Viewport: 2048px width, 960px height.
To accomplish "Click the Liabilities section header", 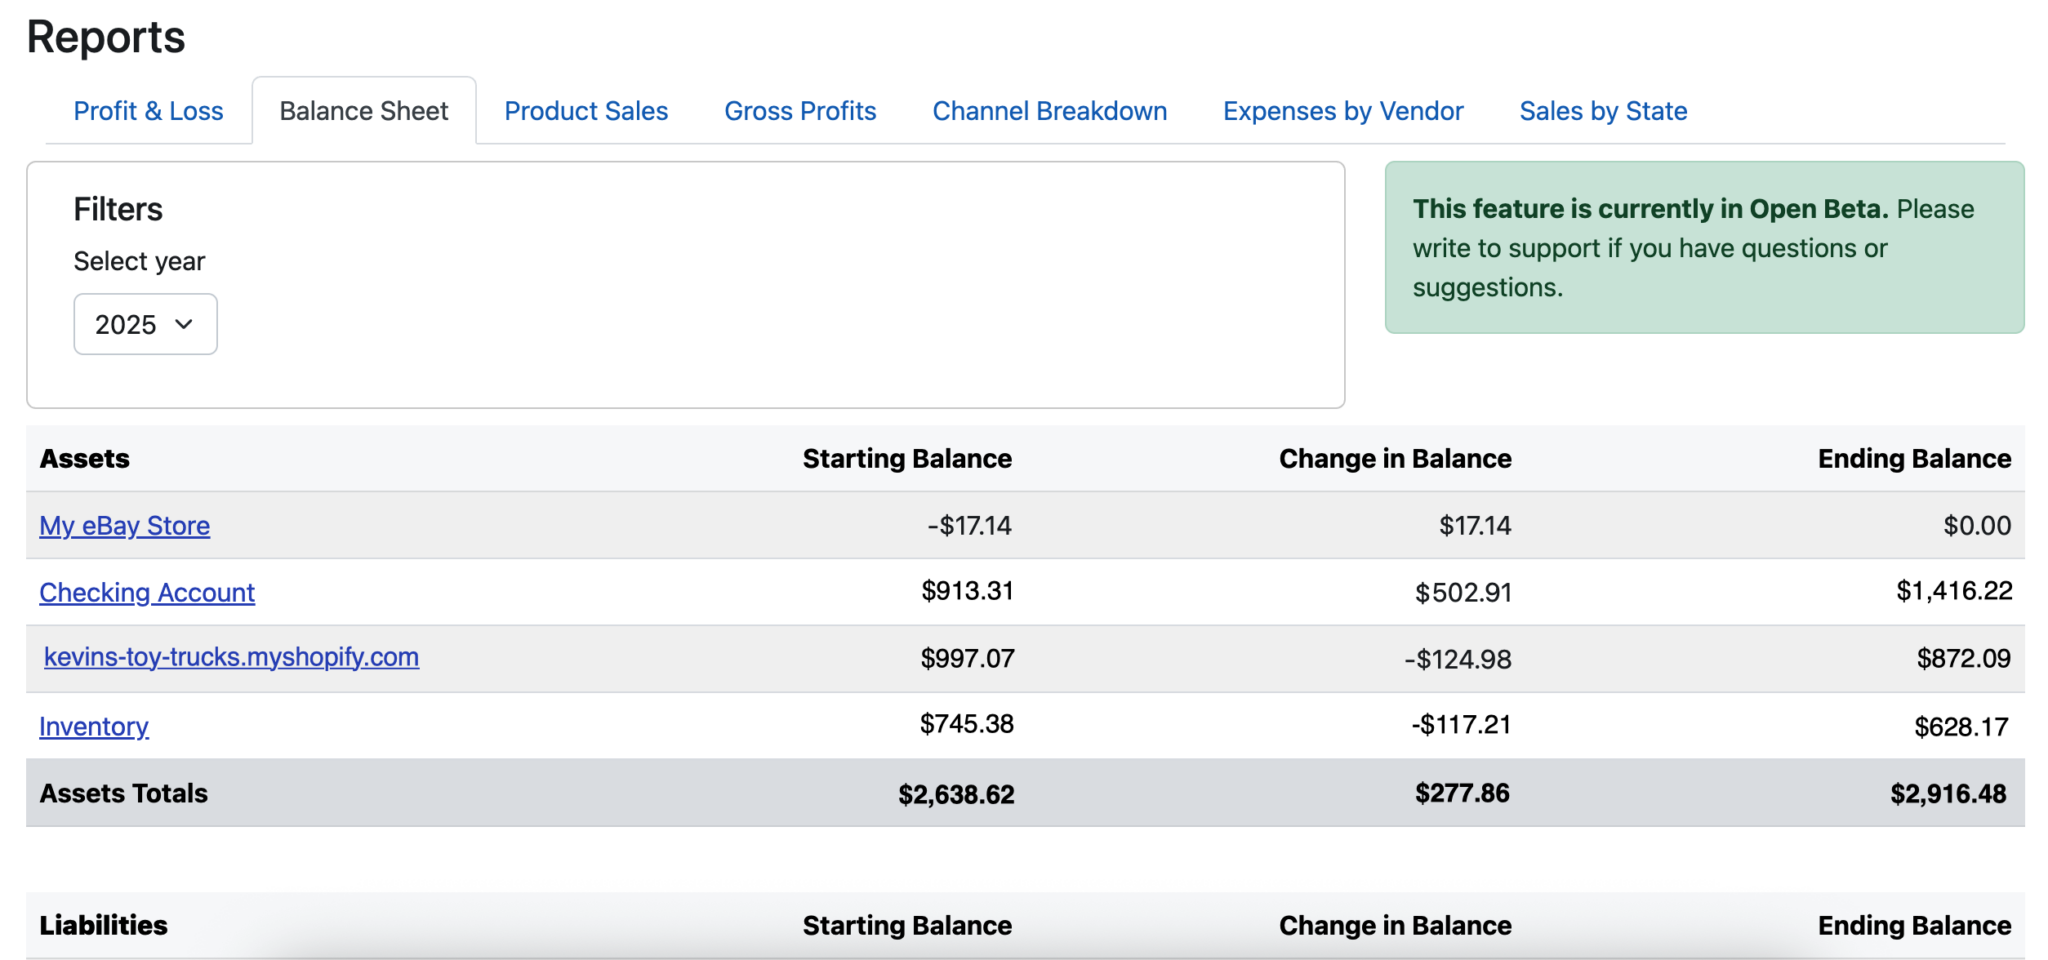I will click(x=103, y=925).
